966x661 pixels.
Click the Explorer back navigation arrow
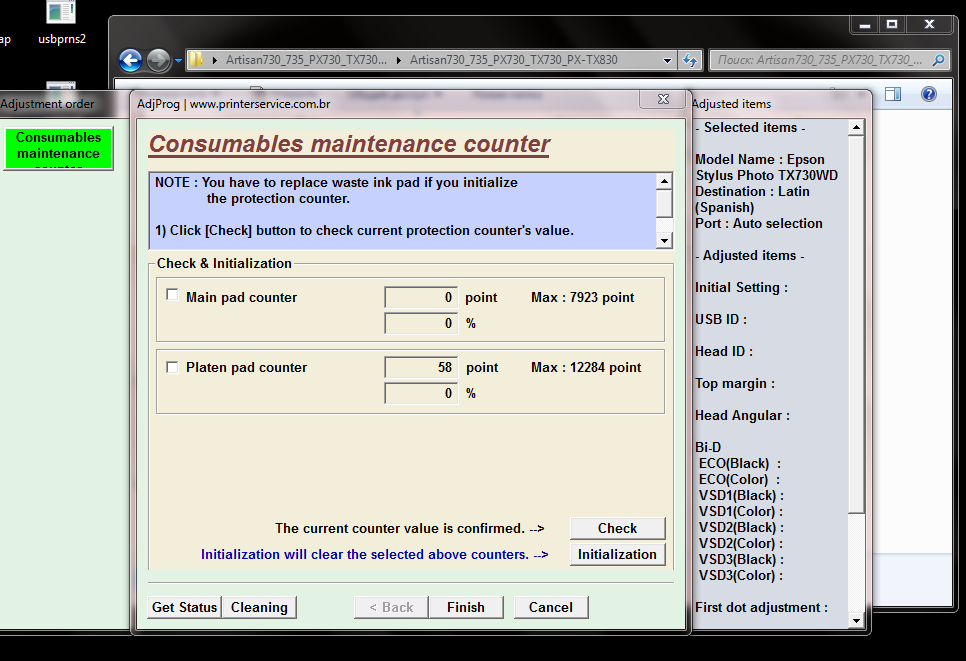click(x=130, y=60)
